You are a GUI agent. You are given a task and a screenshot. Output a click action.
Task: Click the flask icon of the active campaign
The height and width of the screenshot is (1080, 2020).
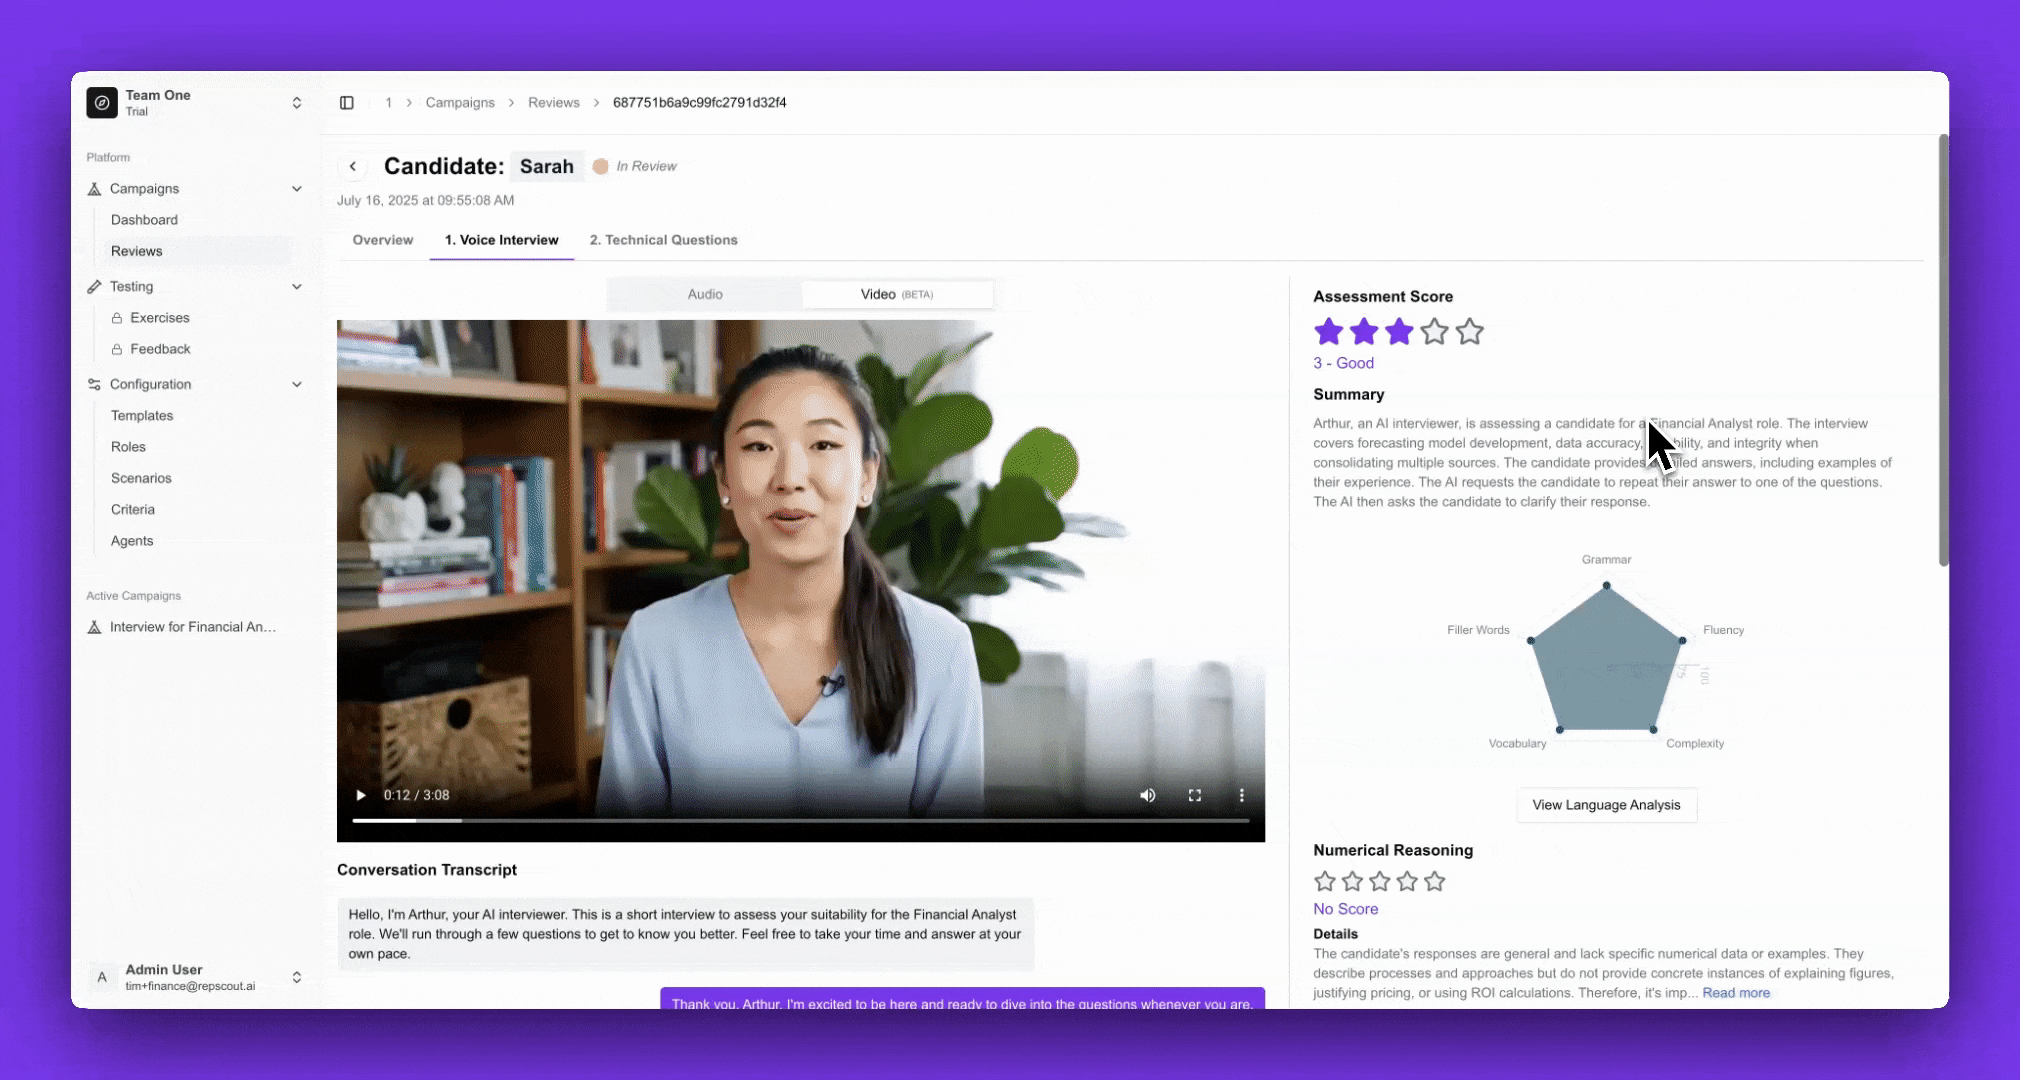(x=94, y=627)
